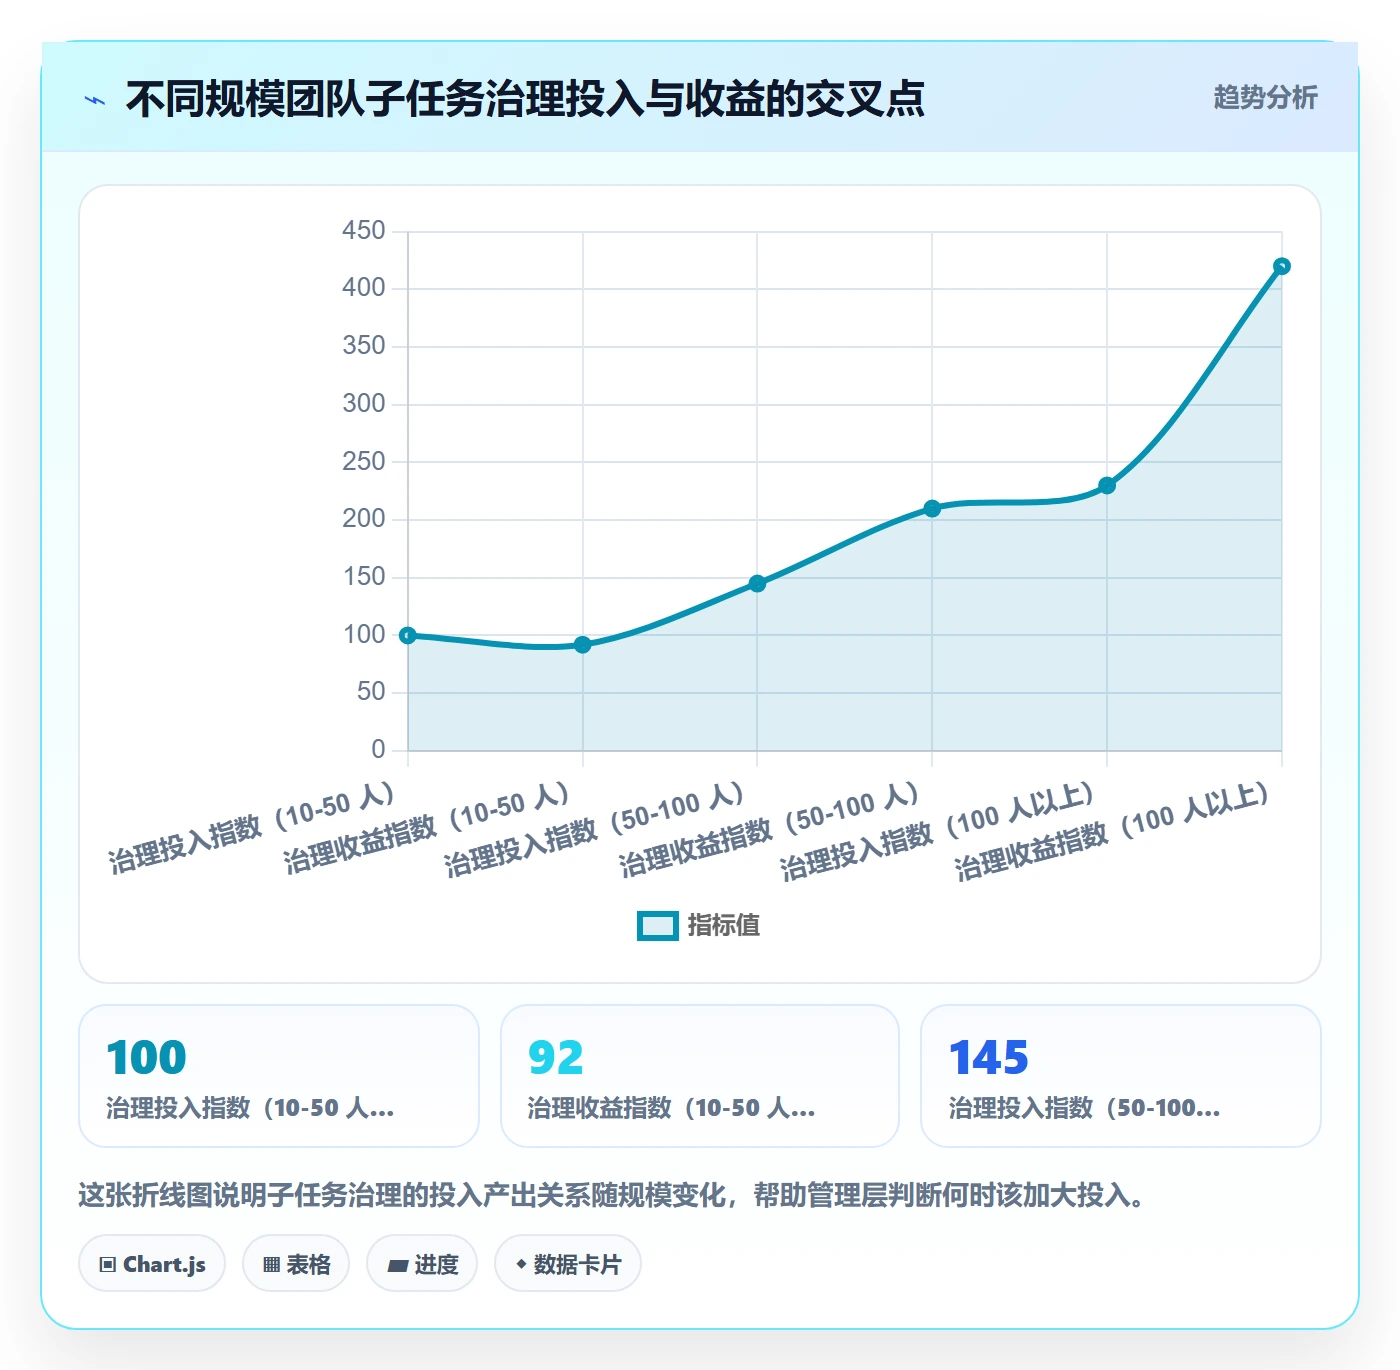Click the 表格 tag
Viewport: 1400px width, 1370px height.
pyautogui.click(x=296, y=1264)
